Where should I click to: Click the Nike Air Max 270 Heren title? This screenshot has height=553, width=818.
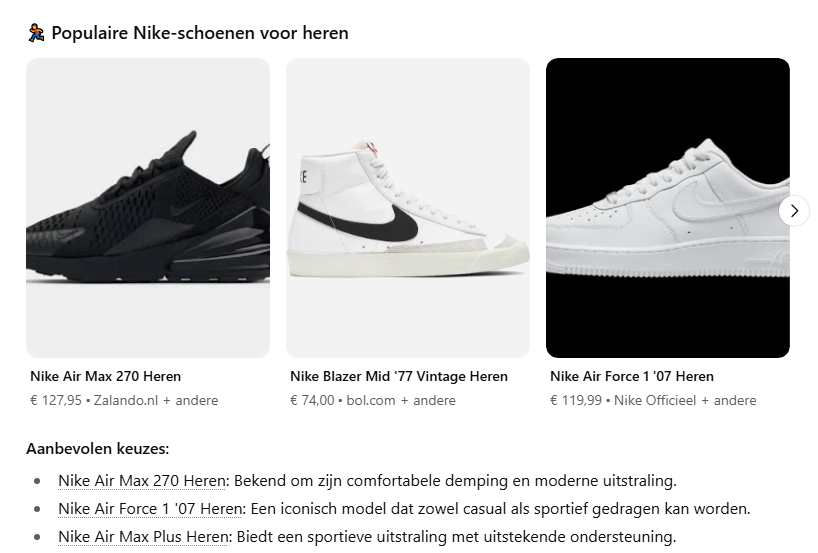coord(105,376)
